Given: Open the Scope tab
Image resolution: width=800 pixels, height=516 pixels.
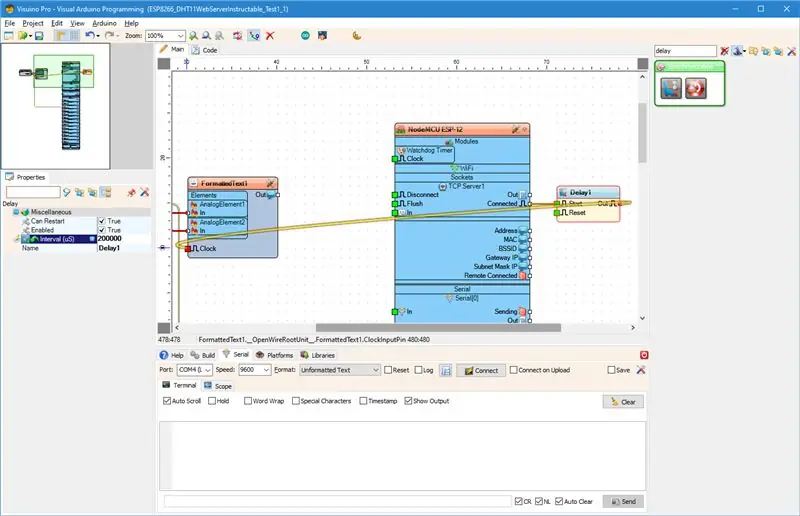Looking at the screenshot, I should pyautogui.click(x=218, y=386).
